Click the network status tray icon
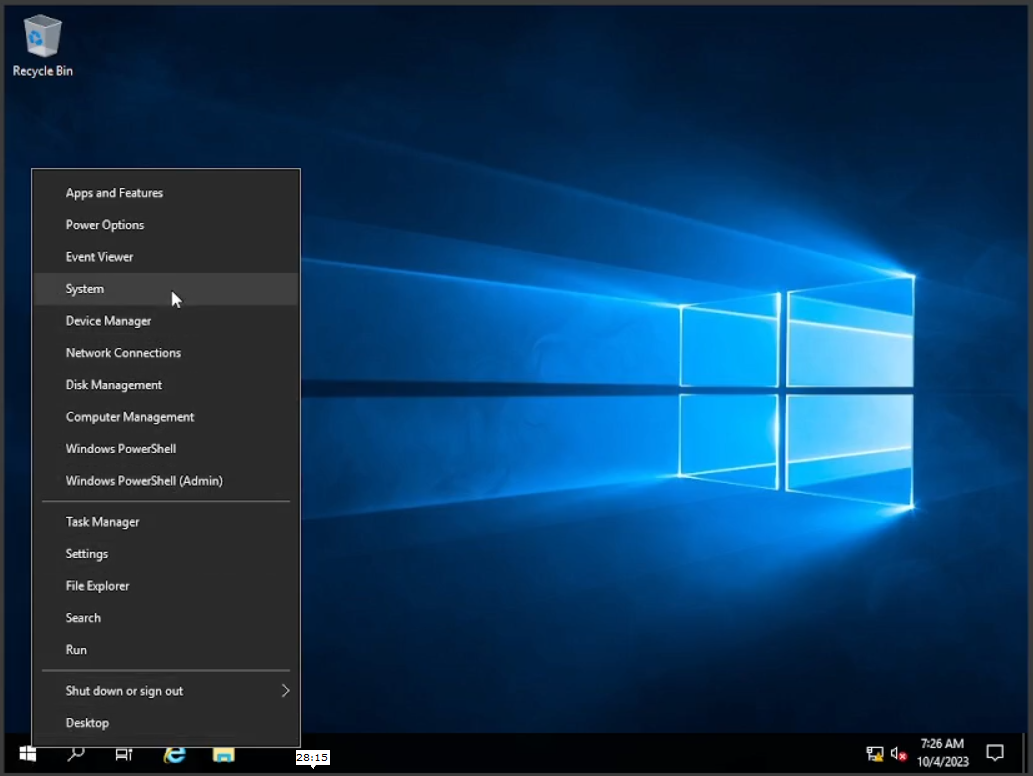 (875, 754)
